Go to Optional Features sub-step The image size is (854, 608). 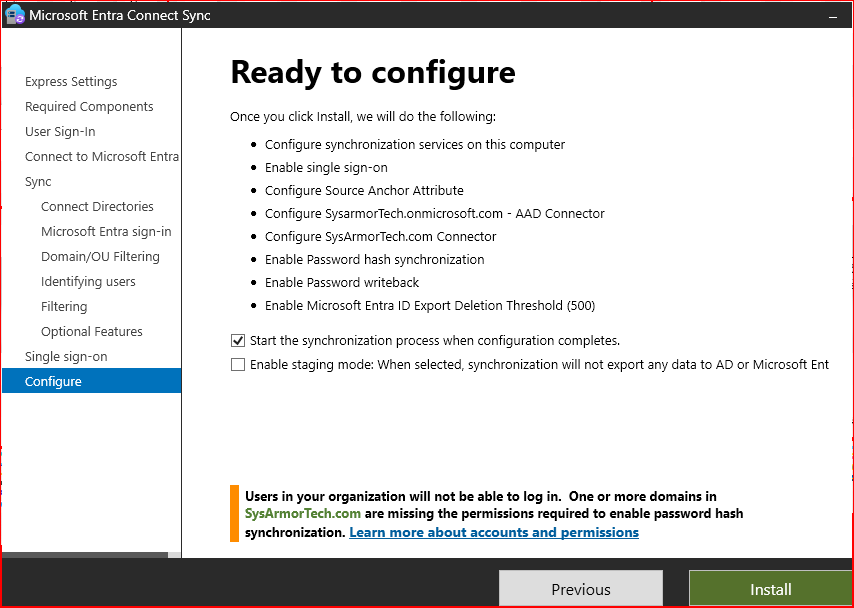(x=92, y=332)
